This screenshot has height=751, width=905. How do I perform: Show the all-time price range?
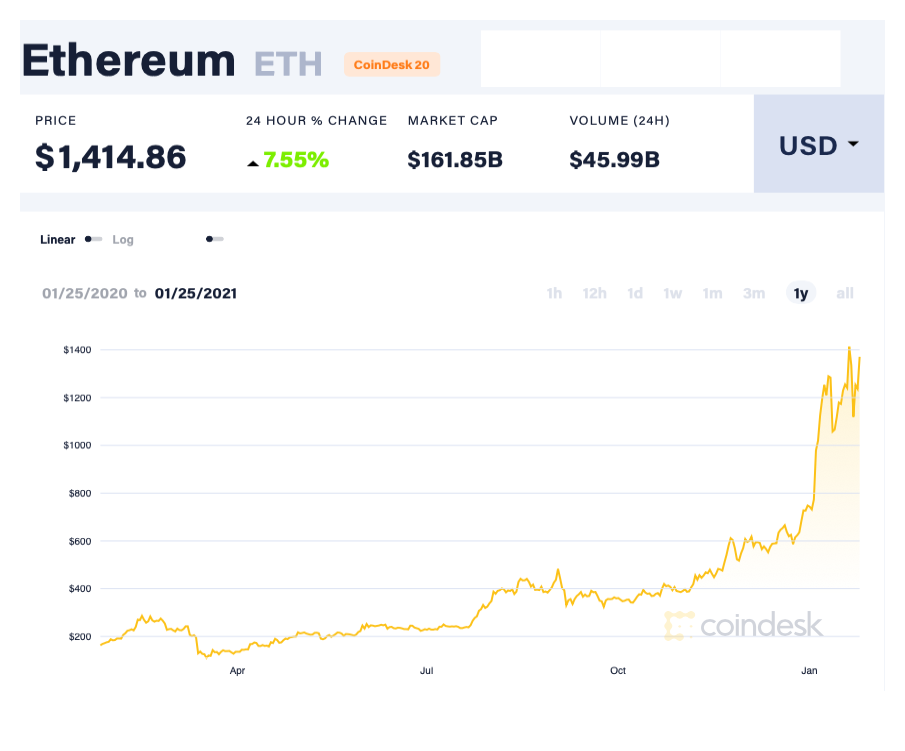click(x=845, y=293)
